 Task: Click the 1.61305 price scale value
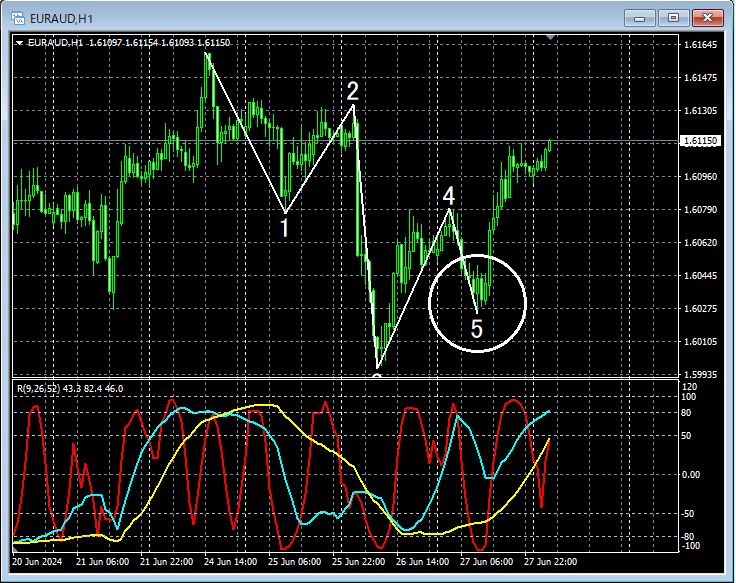pyautogui.click(x=700, y=110)
